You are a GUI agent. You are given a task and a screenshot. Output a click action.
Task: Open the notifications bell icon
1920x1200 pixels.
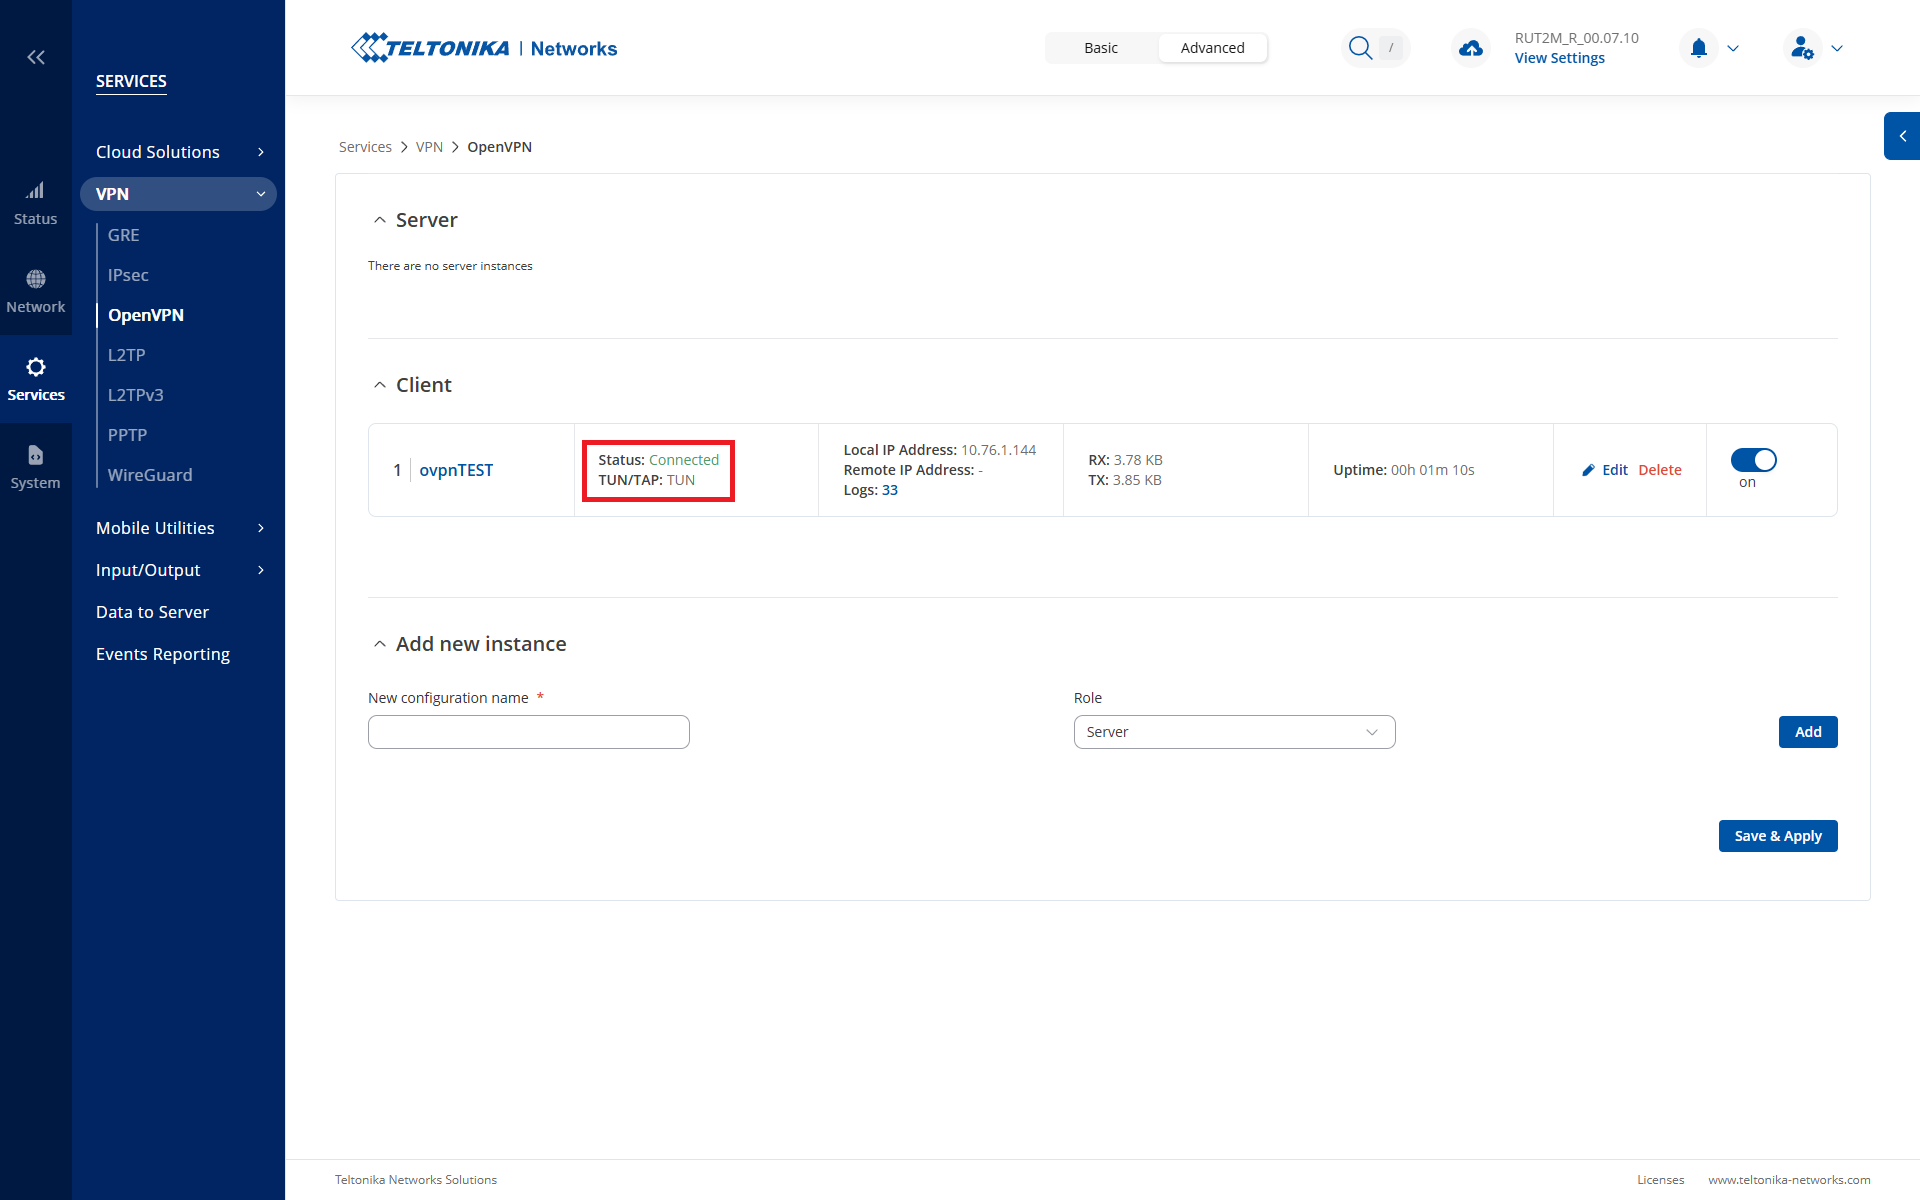click(1698, 48)
